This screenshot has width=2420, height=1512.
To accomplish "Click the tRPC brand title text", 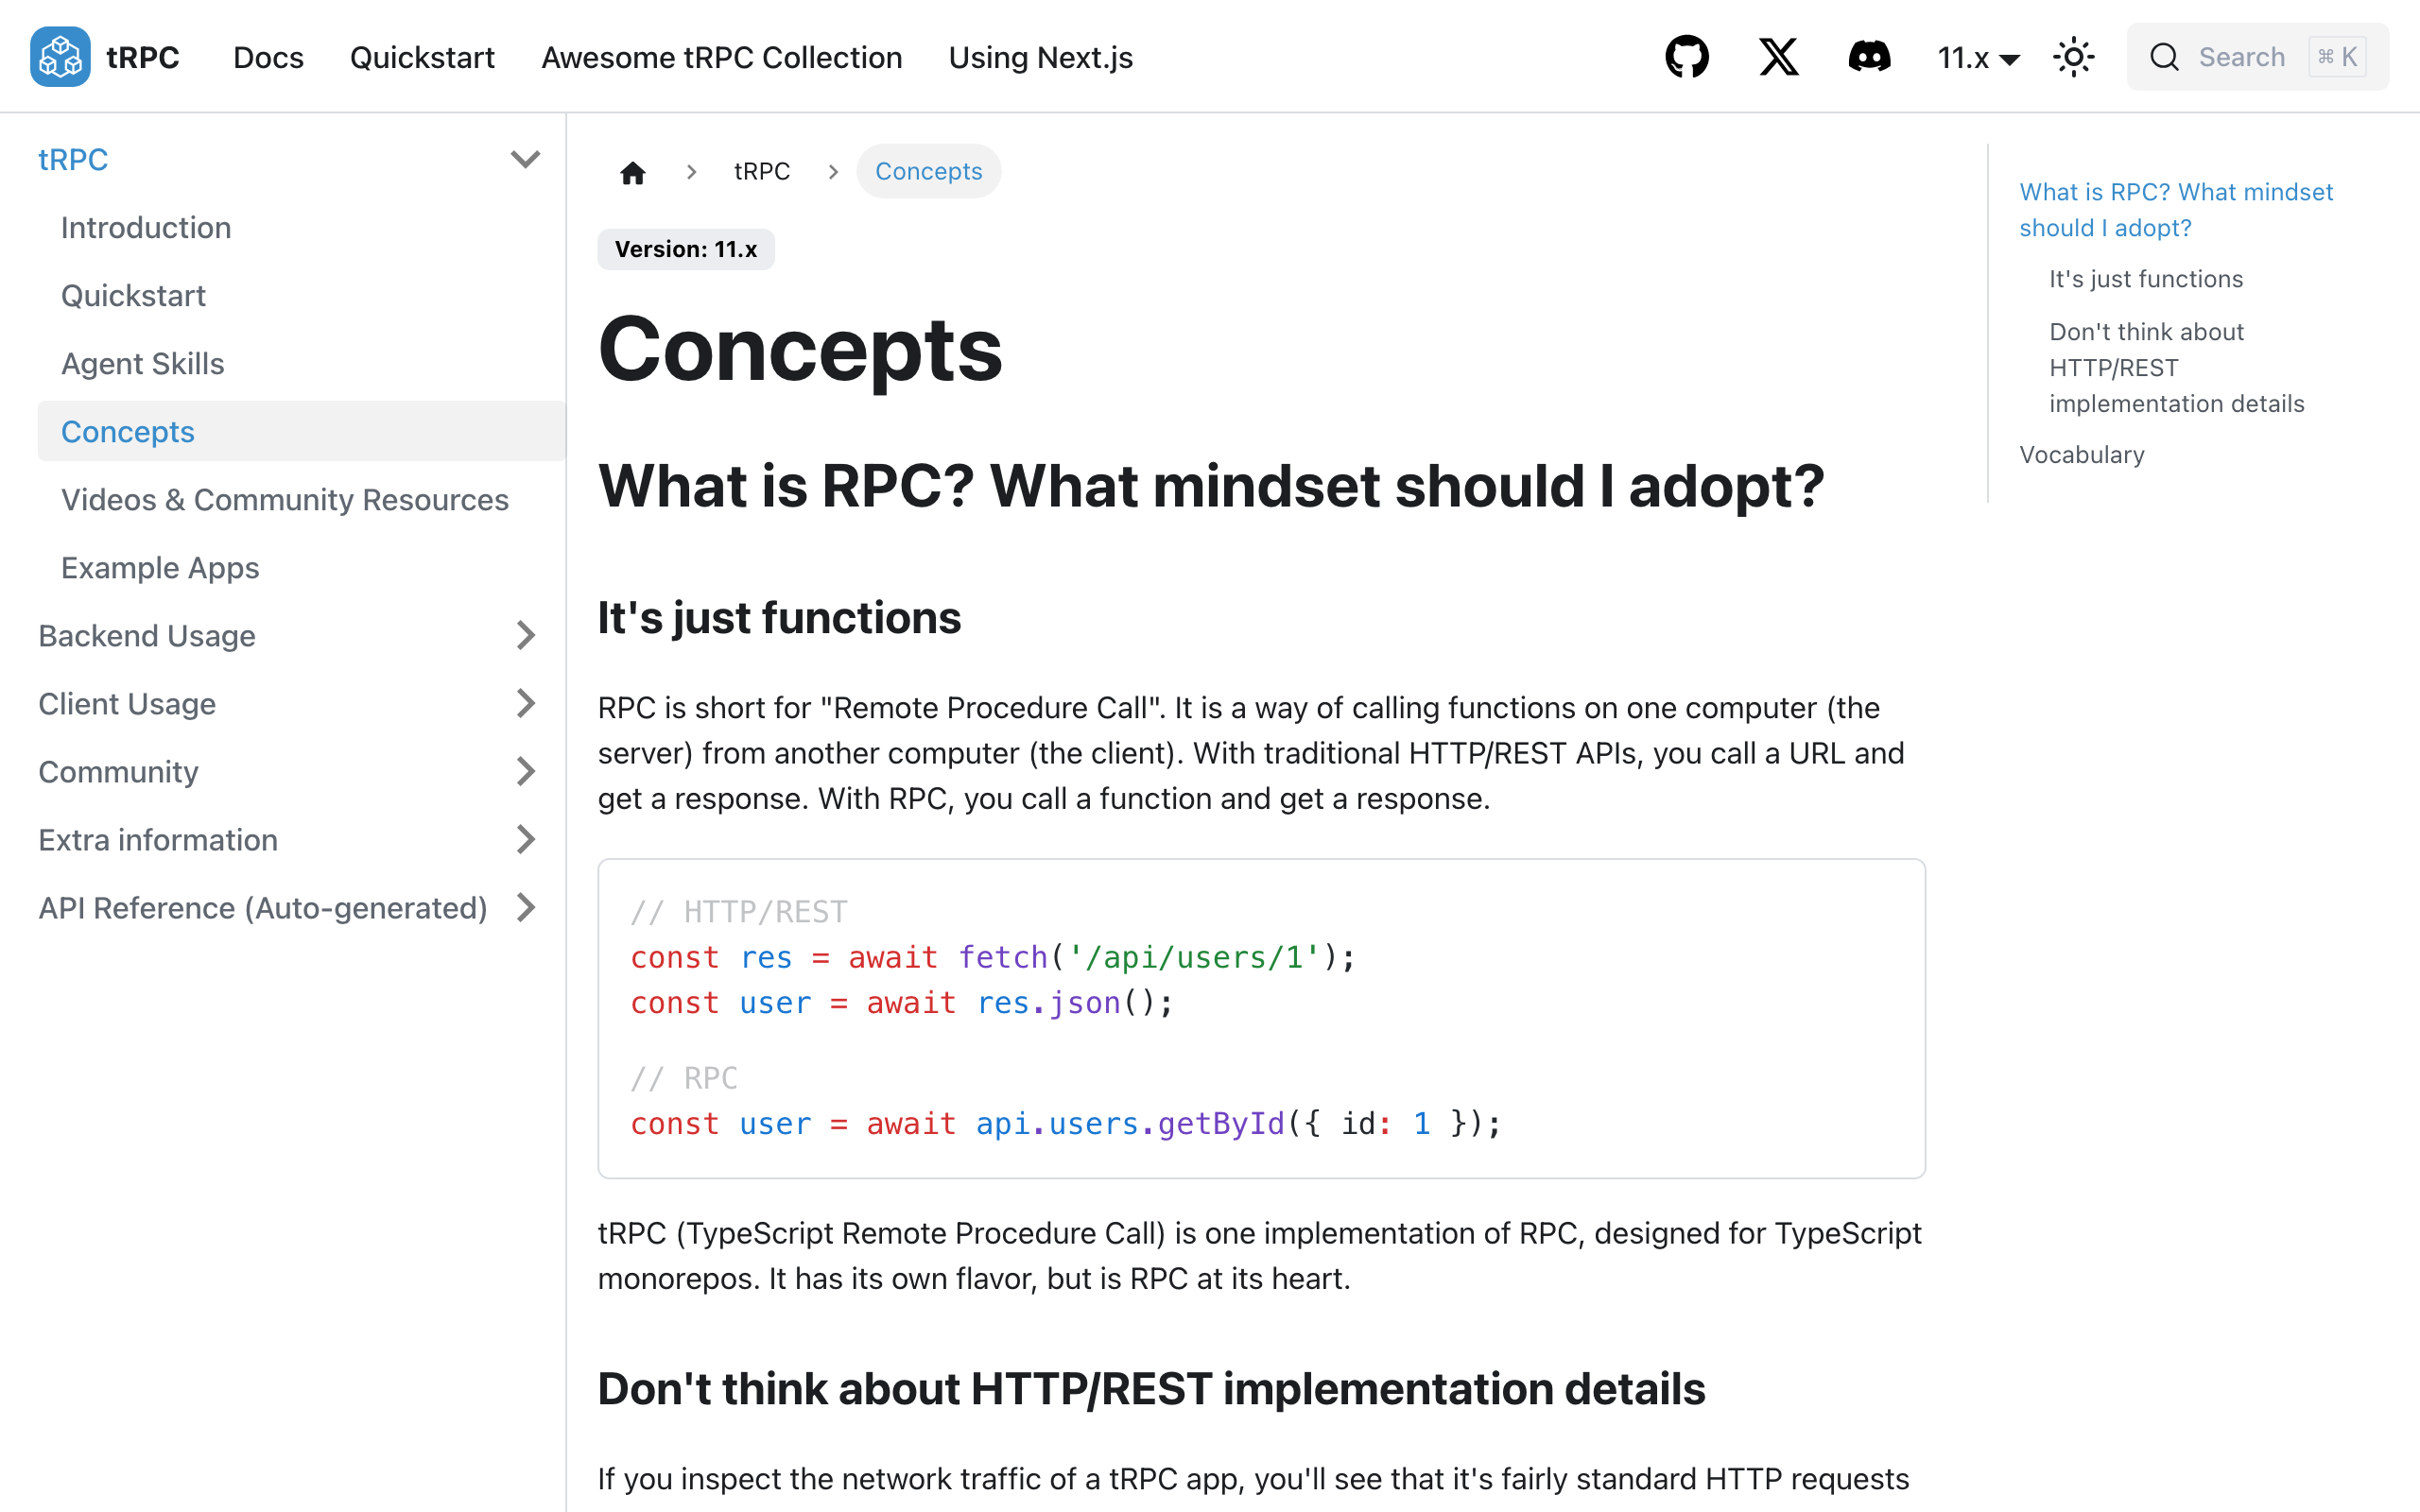I will point(142,57).
